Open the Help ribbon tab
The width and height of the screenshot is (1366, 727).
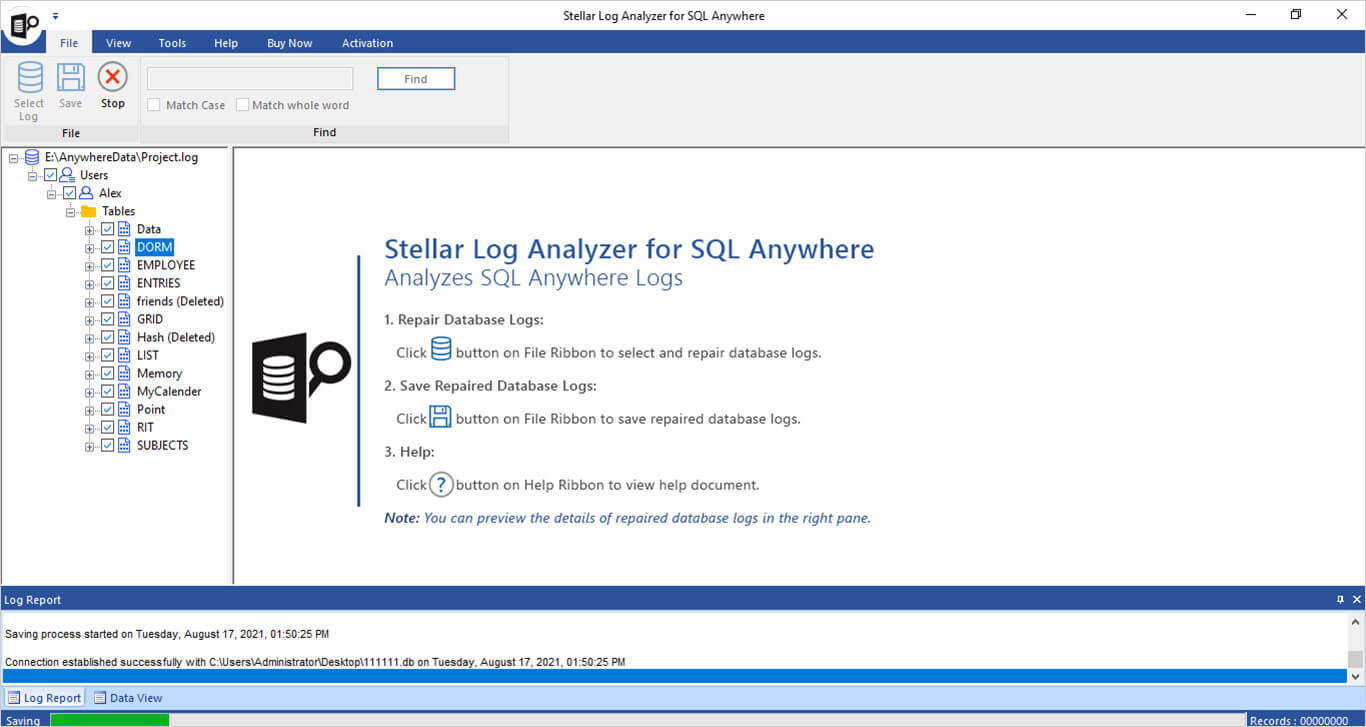tap(226, 43)
